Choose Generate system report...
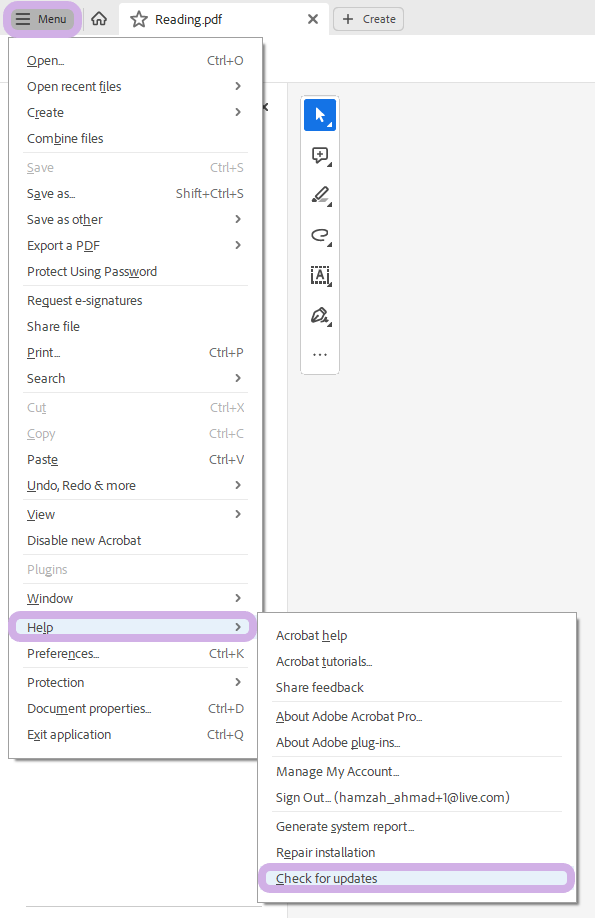The image size is (595, 918). tap(417, 827)
